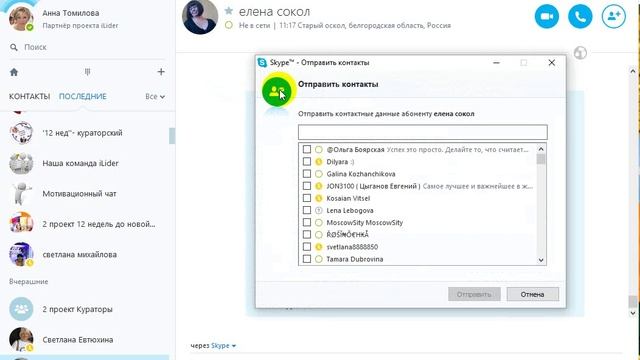Open 2 проект Кураторы group icon

21,309
